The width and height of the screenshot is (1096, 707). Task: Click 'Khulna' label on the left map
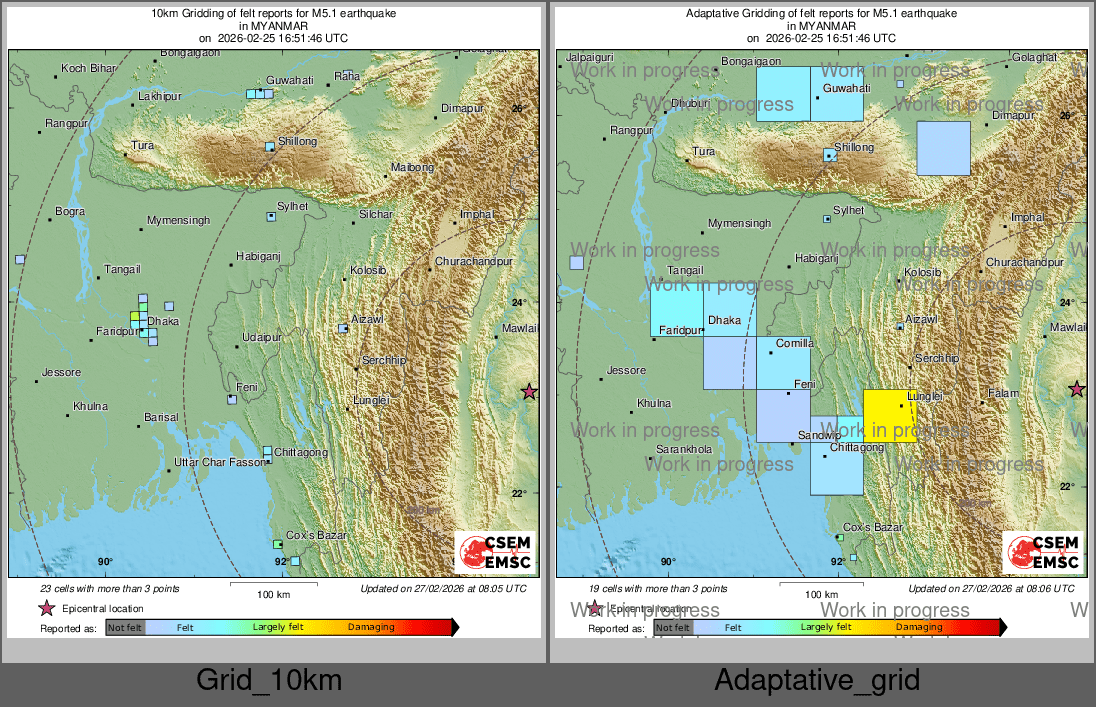(90, 406)
